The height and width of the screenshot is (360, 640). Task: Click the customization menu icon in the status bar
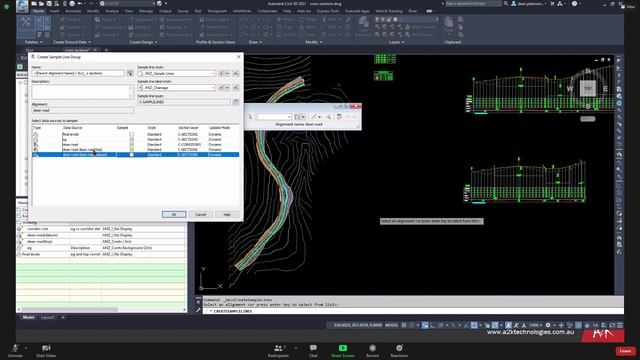click(x=620, y=325)
